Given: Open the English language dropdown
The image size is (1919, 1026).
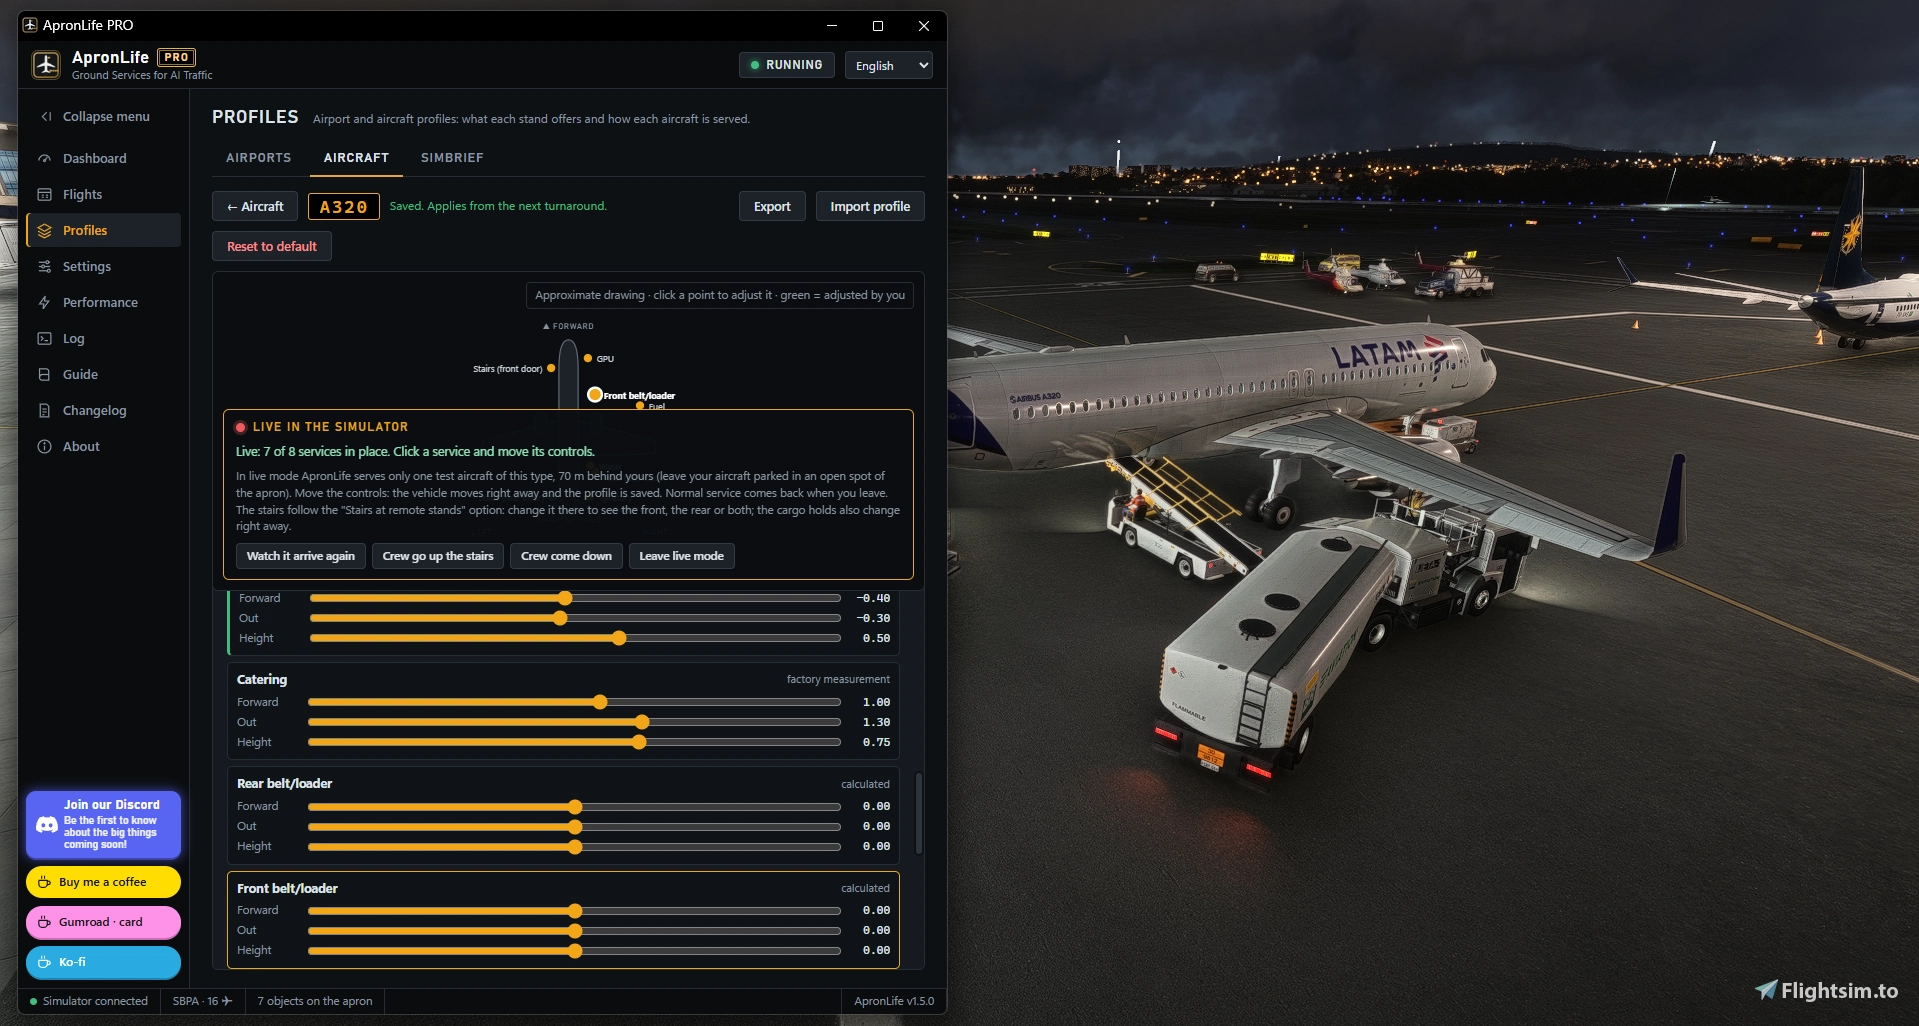Looking at the screenshot, I should click(888, 65).
